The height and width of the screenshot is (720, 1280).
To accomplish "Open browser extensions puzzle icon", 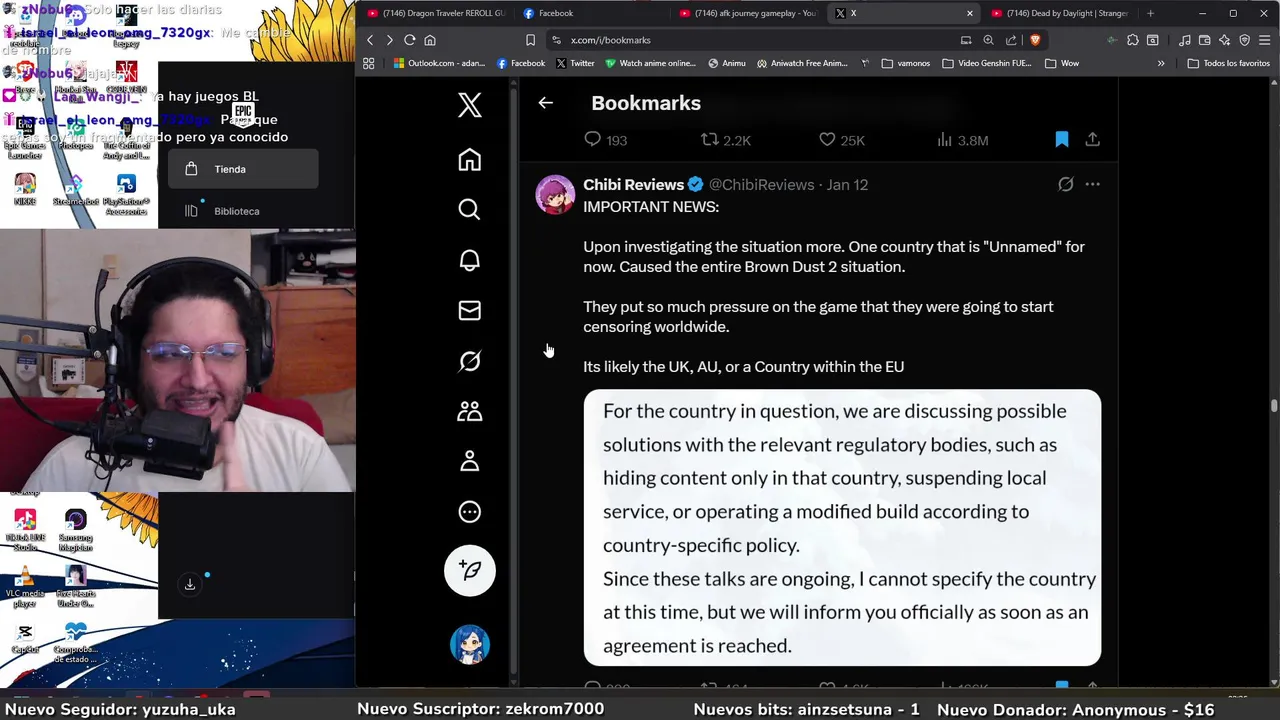I will (x=1132, y=40).
